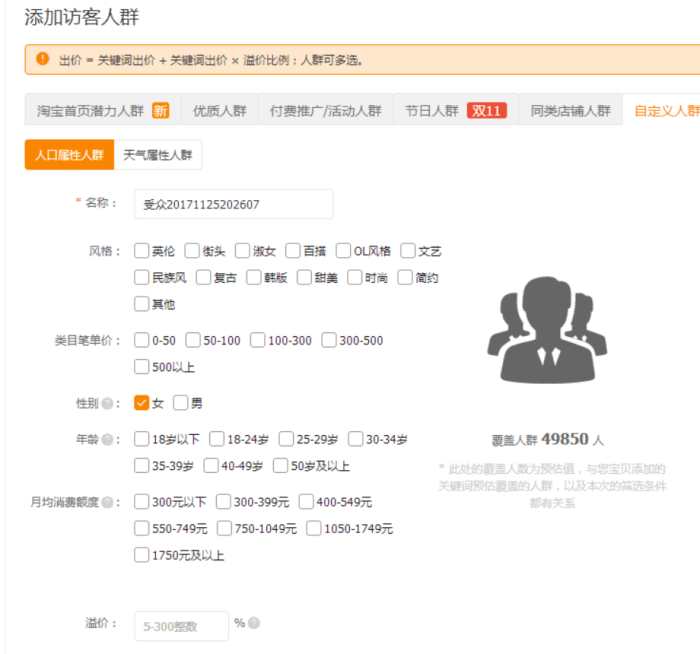
Task: Check the 300元以下 spending checkbox
Action: tap(142, 502)
